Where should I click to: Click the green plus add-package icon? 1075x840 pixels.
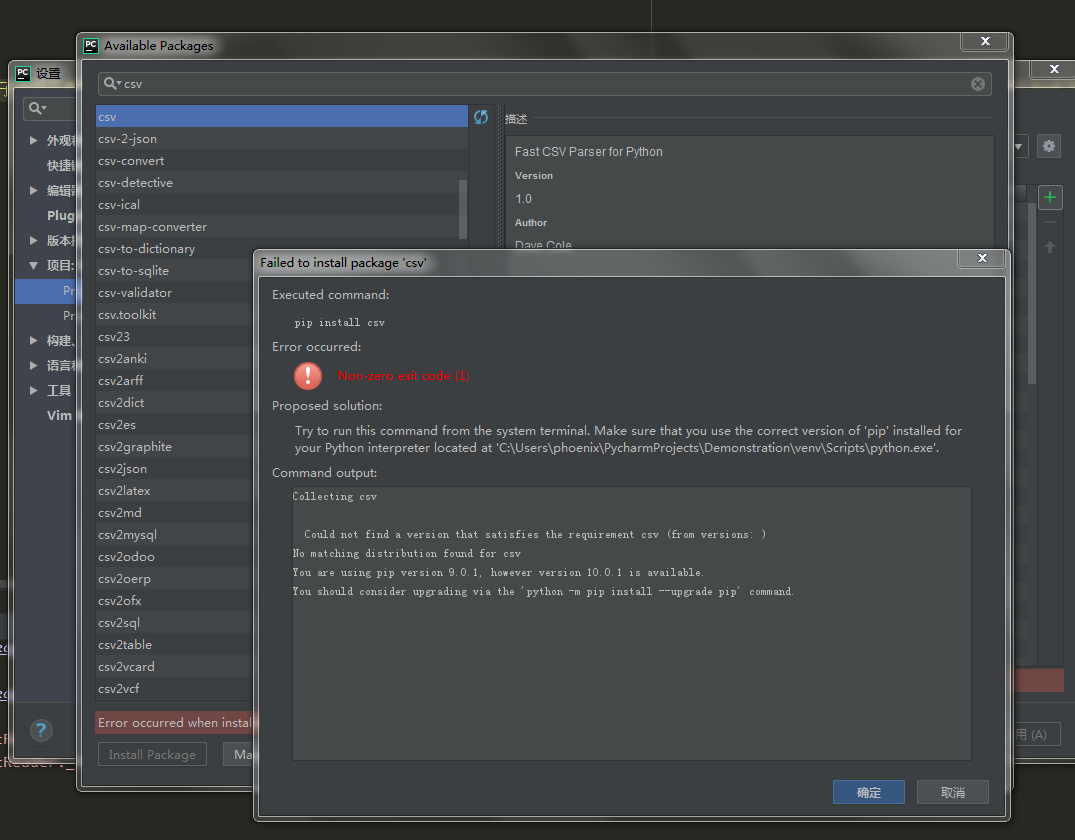[x=1049, y=197]
